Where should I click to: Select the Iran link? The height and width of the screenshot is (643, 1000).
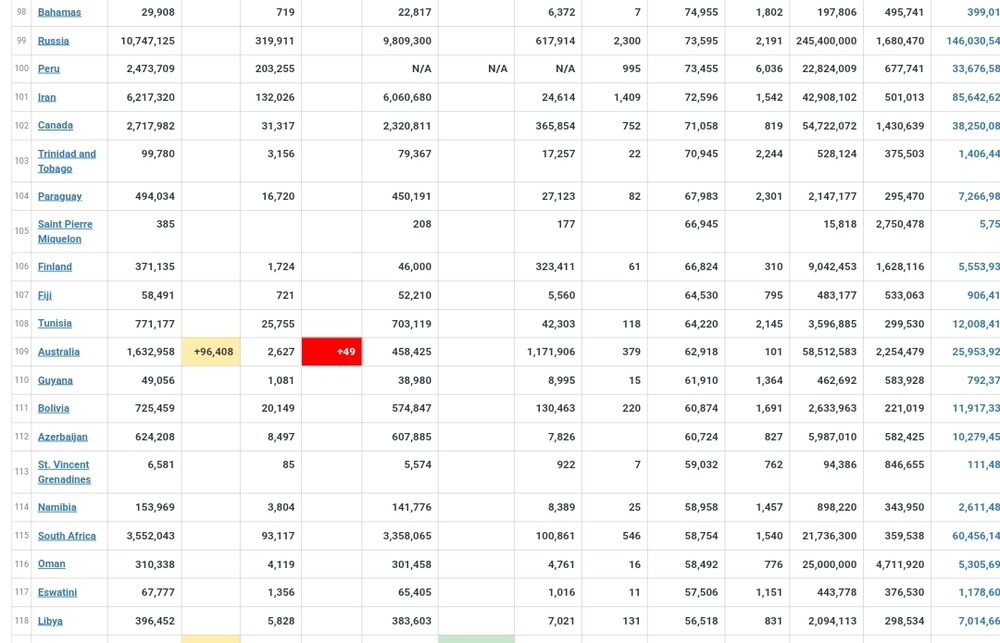point(46,97)
